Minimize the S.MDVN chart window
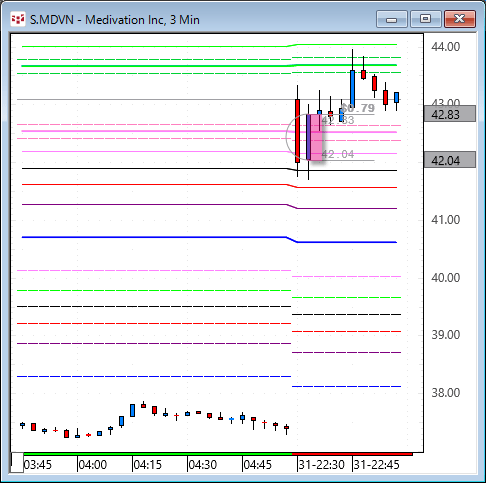 (x=391, y=19)
